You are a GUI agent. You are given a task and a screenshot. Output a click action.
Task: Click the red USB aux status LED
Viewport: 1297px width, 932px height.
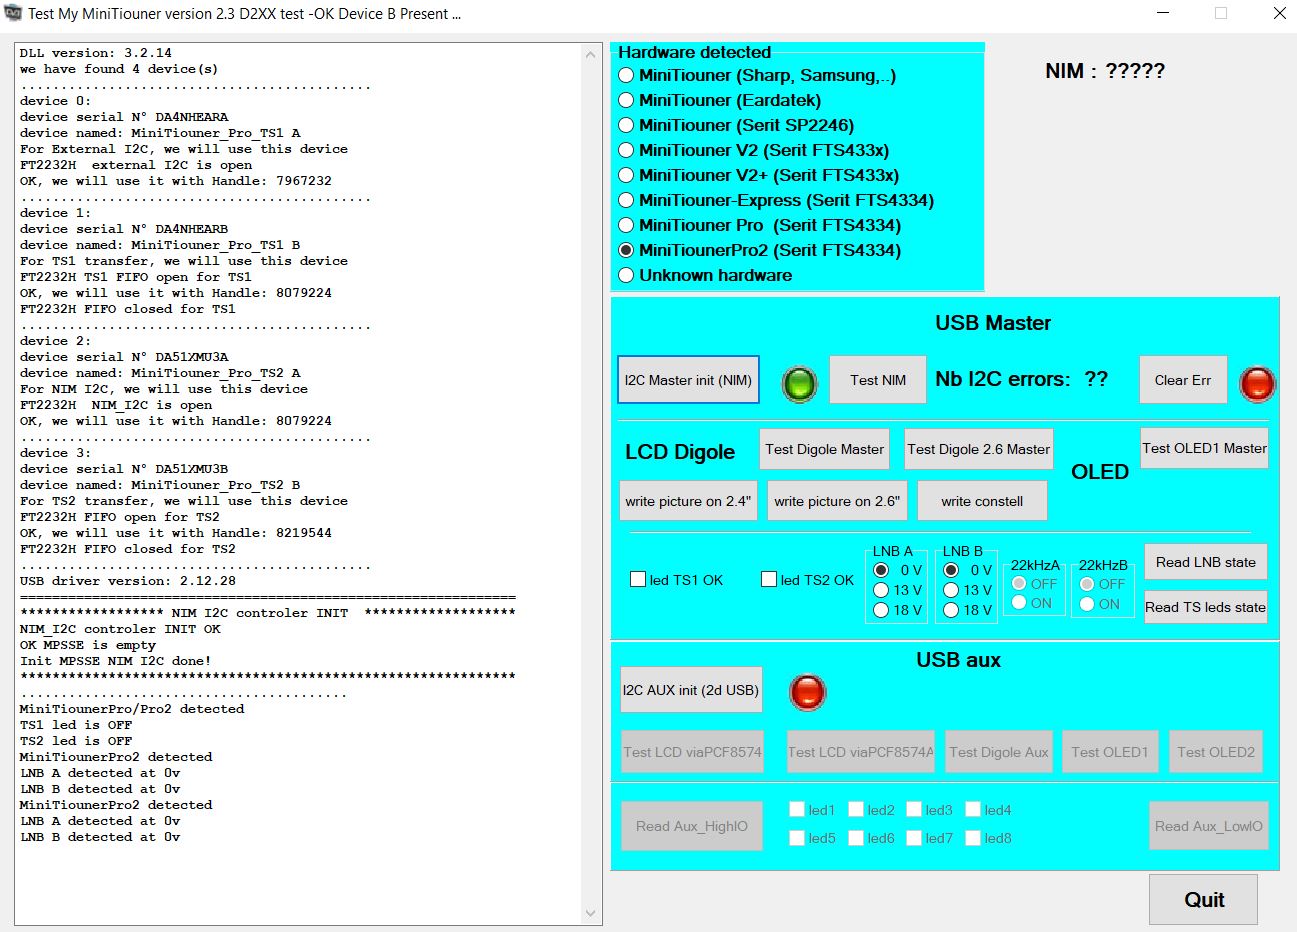[x=807, y=692]
